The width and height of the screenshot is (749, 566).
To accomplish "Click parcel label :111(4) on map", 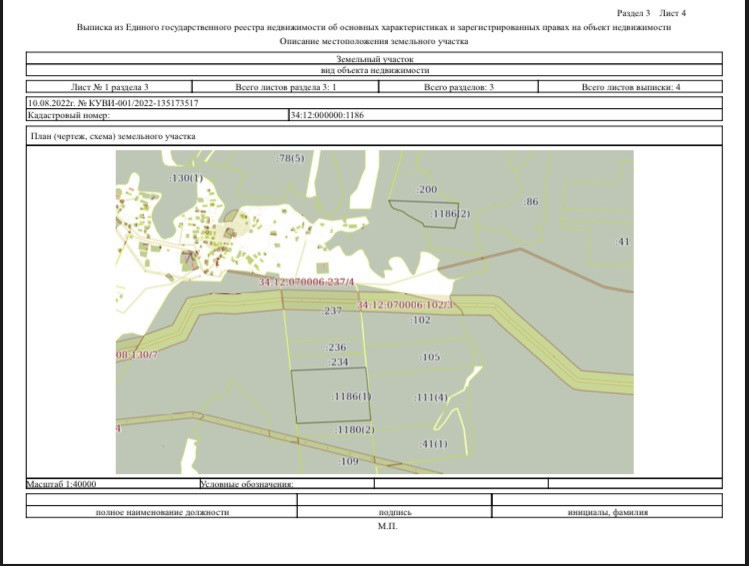I will point(431,397).
